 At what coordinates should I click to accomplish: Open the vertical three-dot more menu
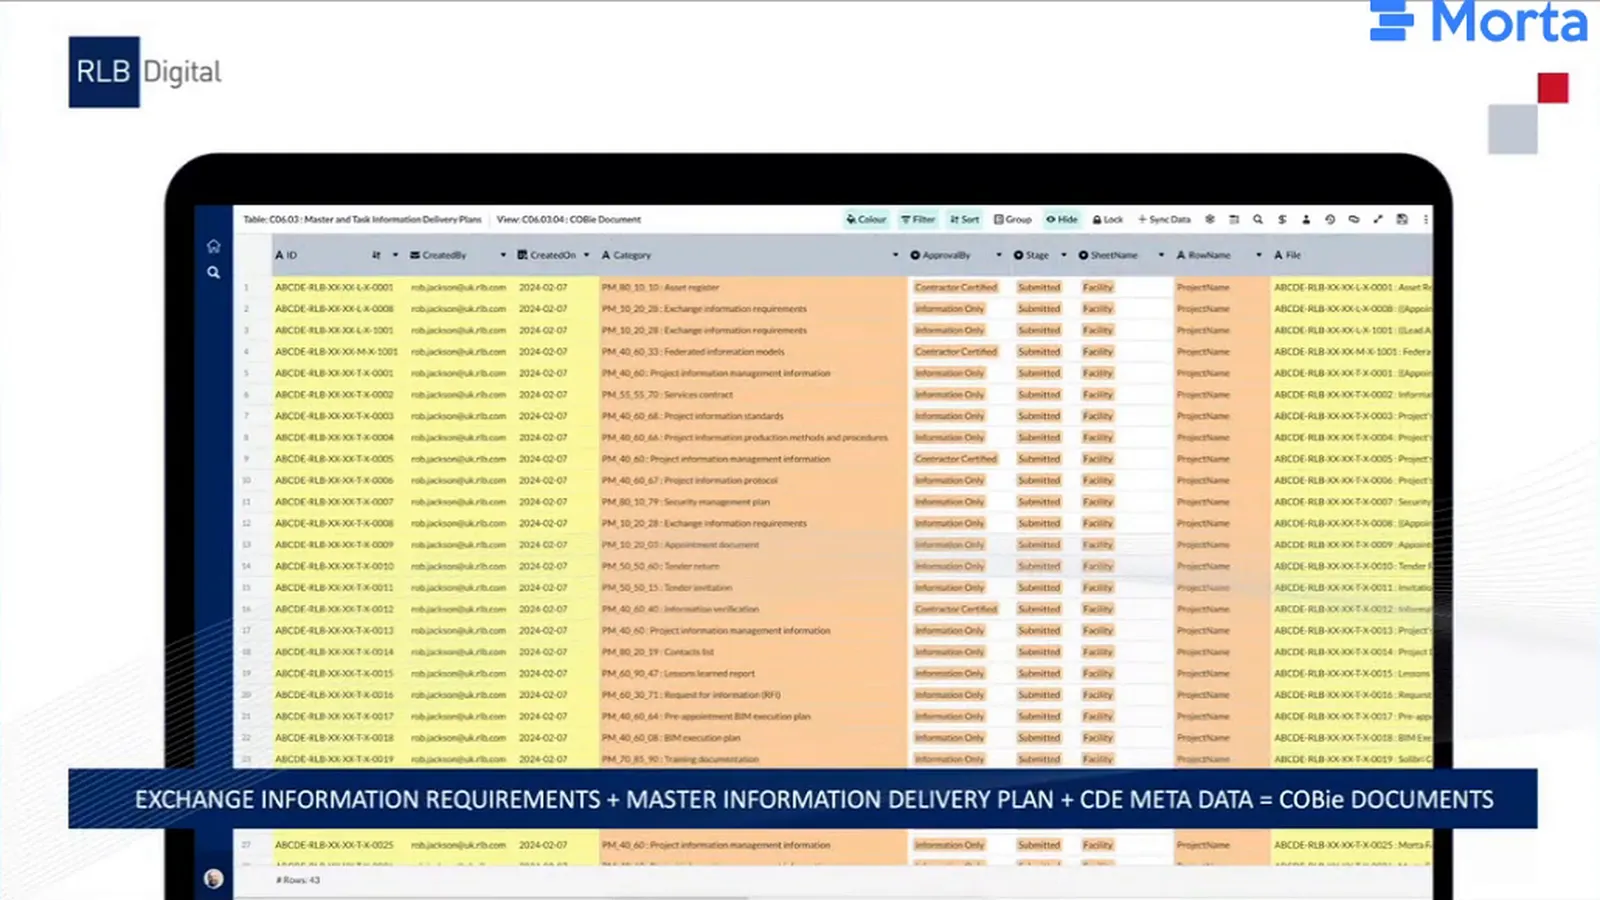(x=1425, y=219)
